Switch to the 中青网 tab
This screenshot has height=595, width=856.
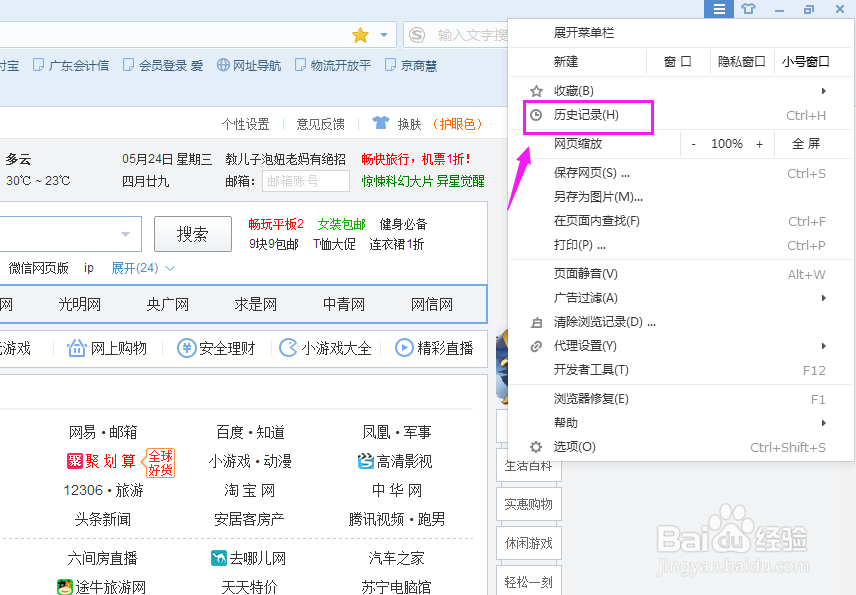[343, 304]
